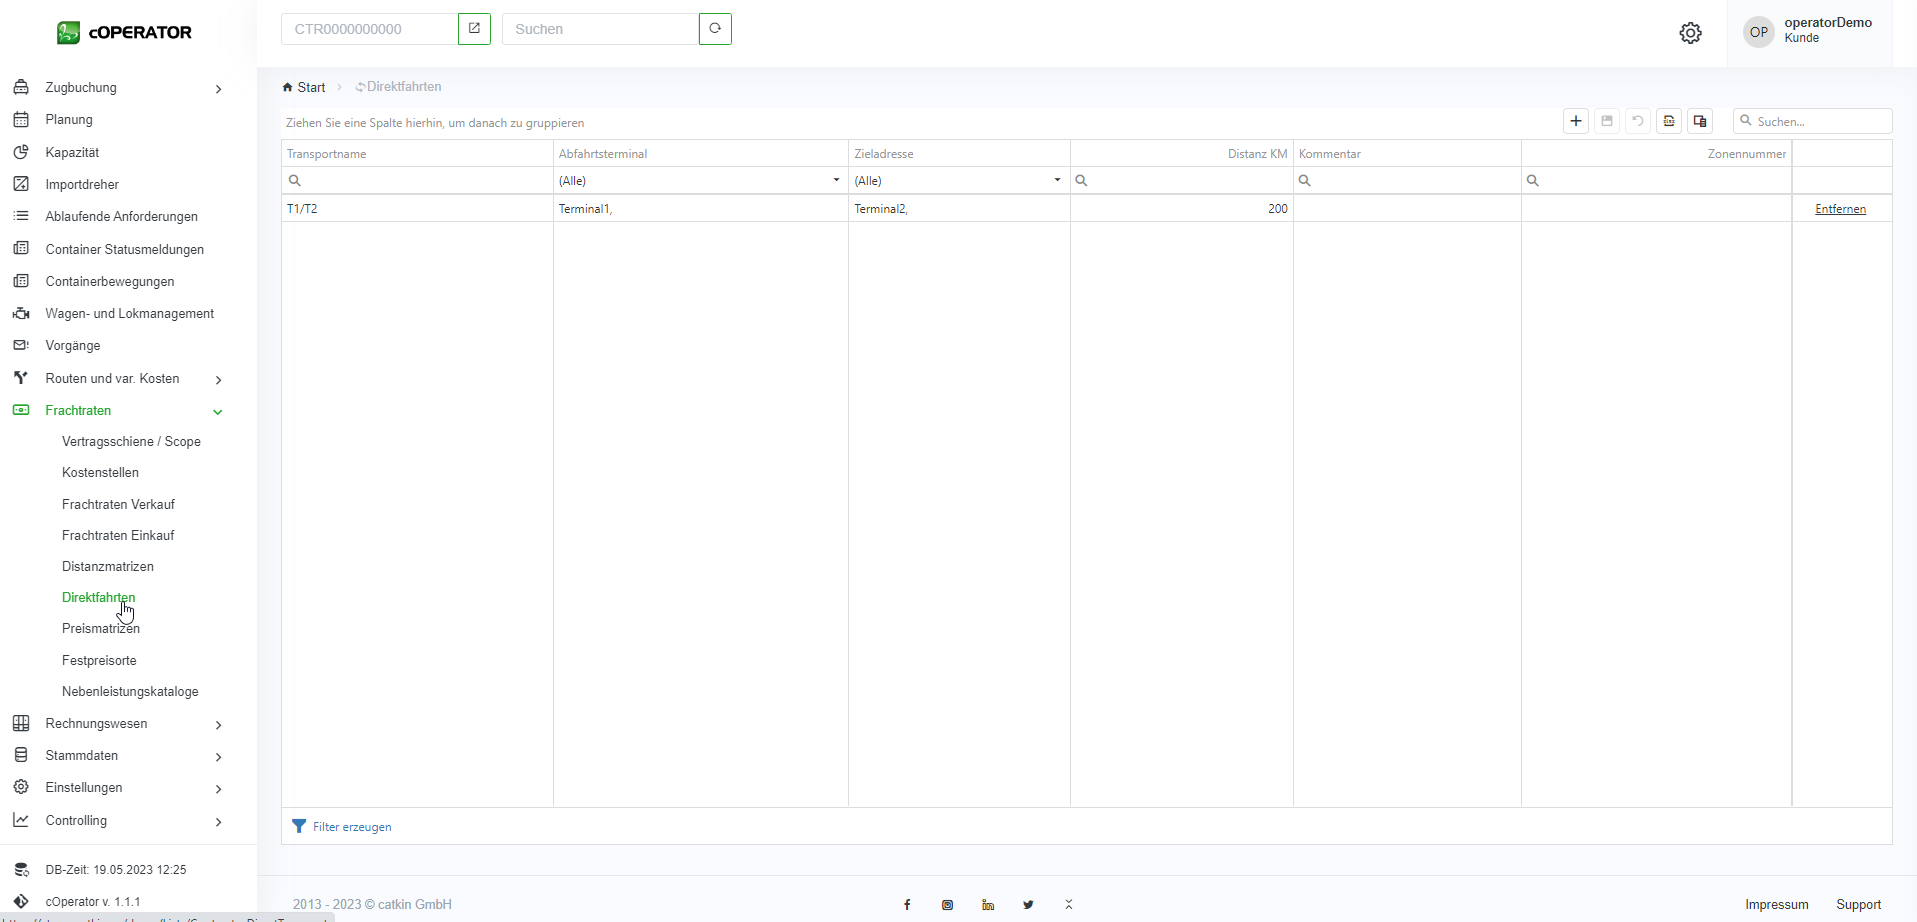Go to Containerbewegungen in sidebar

(110, 281)
